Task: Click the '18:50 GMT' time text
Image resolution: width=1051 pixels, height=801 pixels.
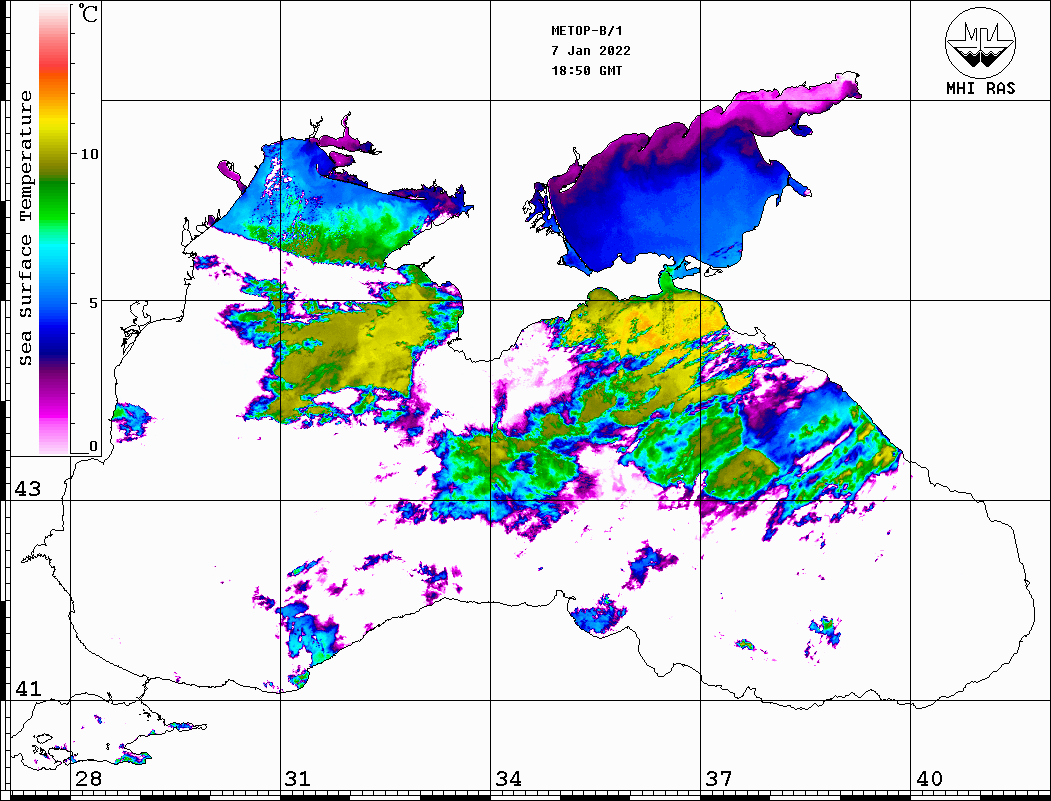Action: (586, 70)
